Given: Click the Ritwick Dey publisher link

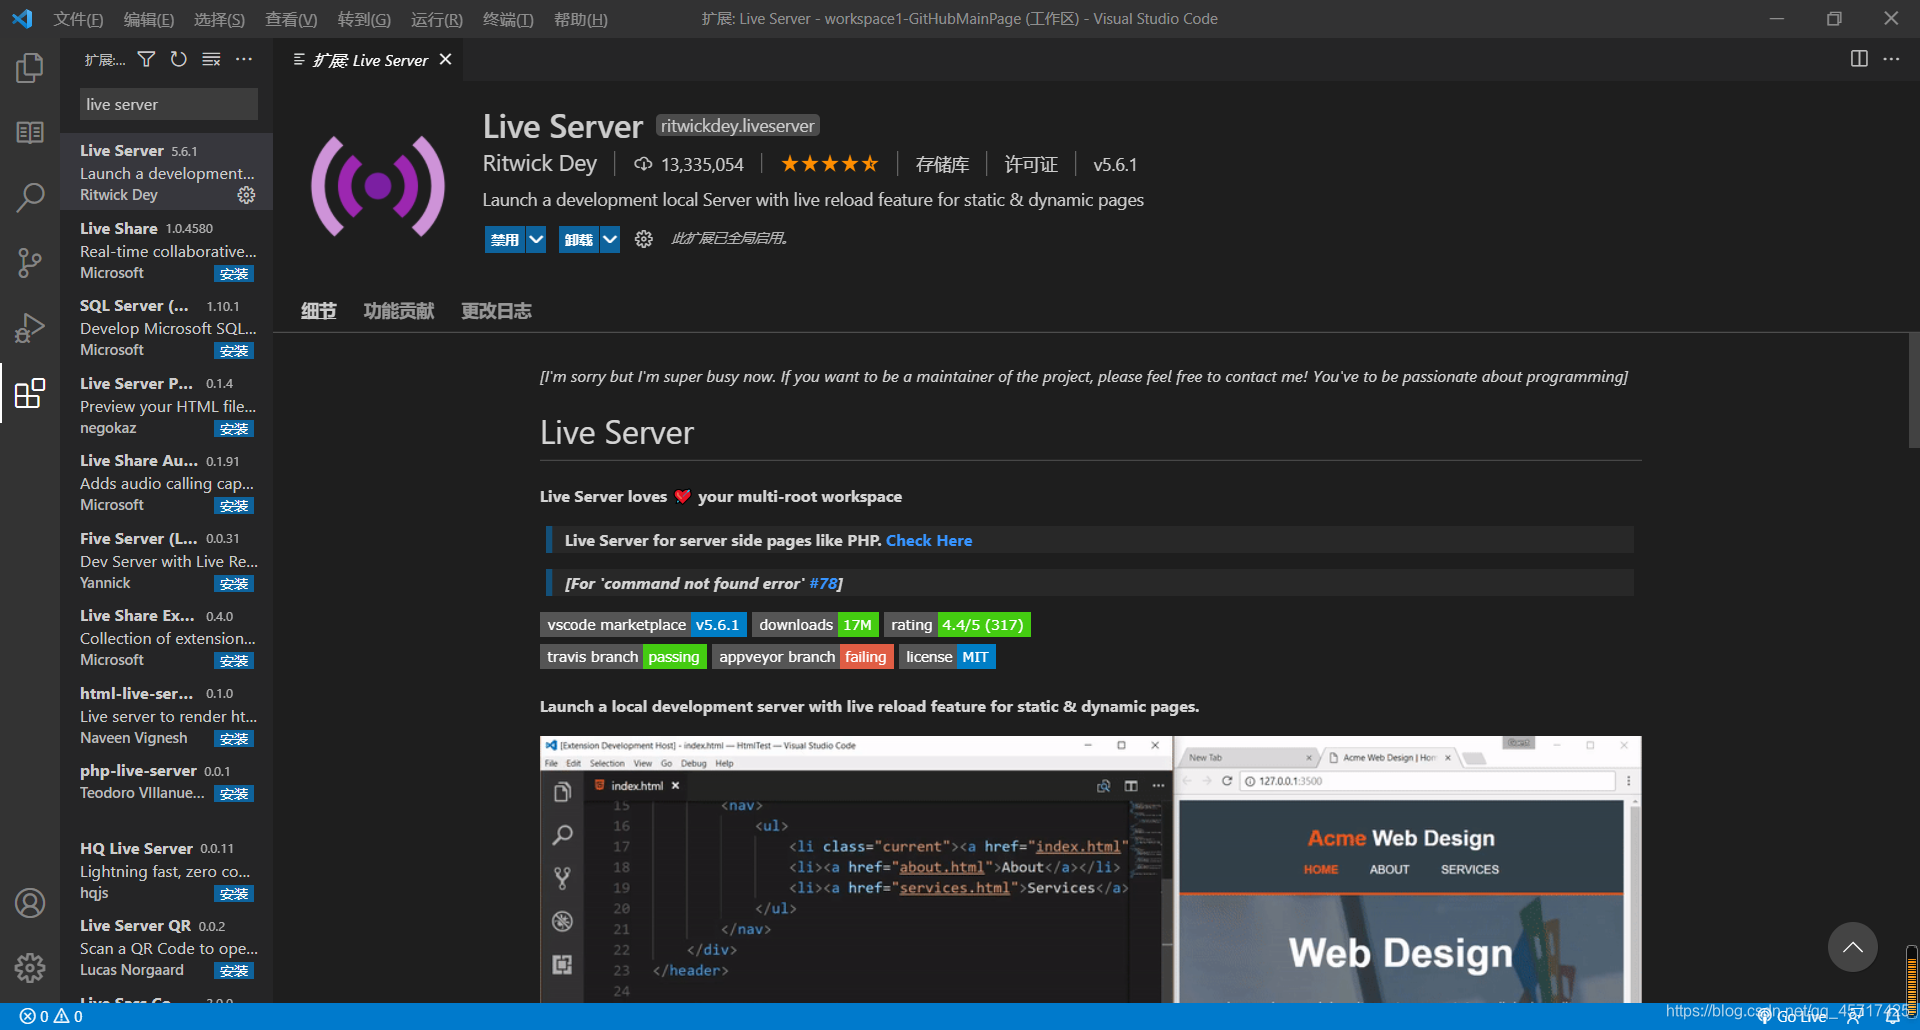Looking at the screenshot, I should tap(539, 163).
